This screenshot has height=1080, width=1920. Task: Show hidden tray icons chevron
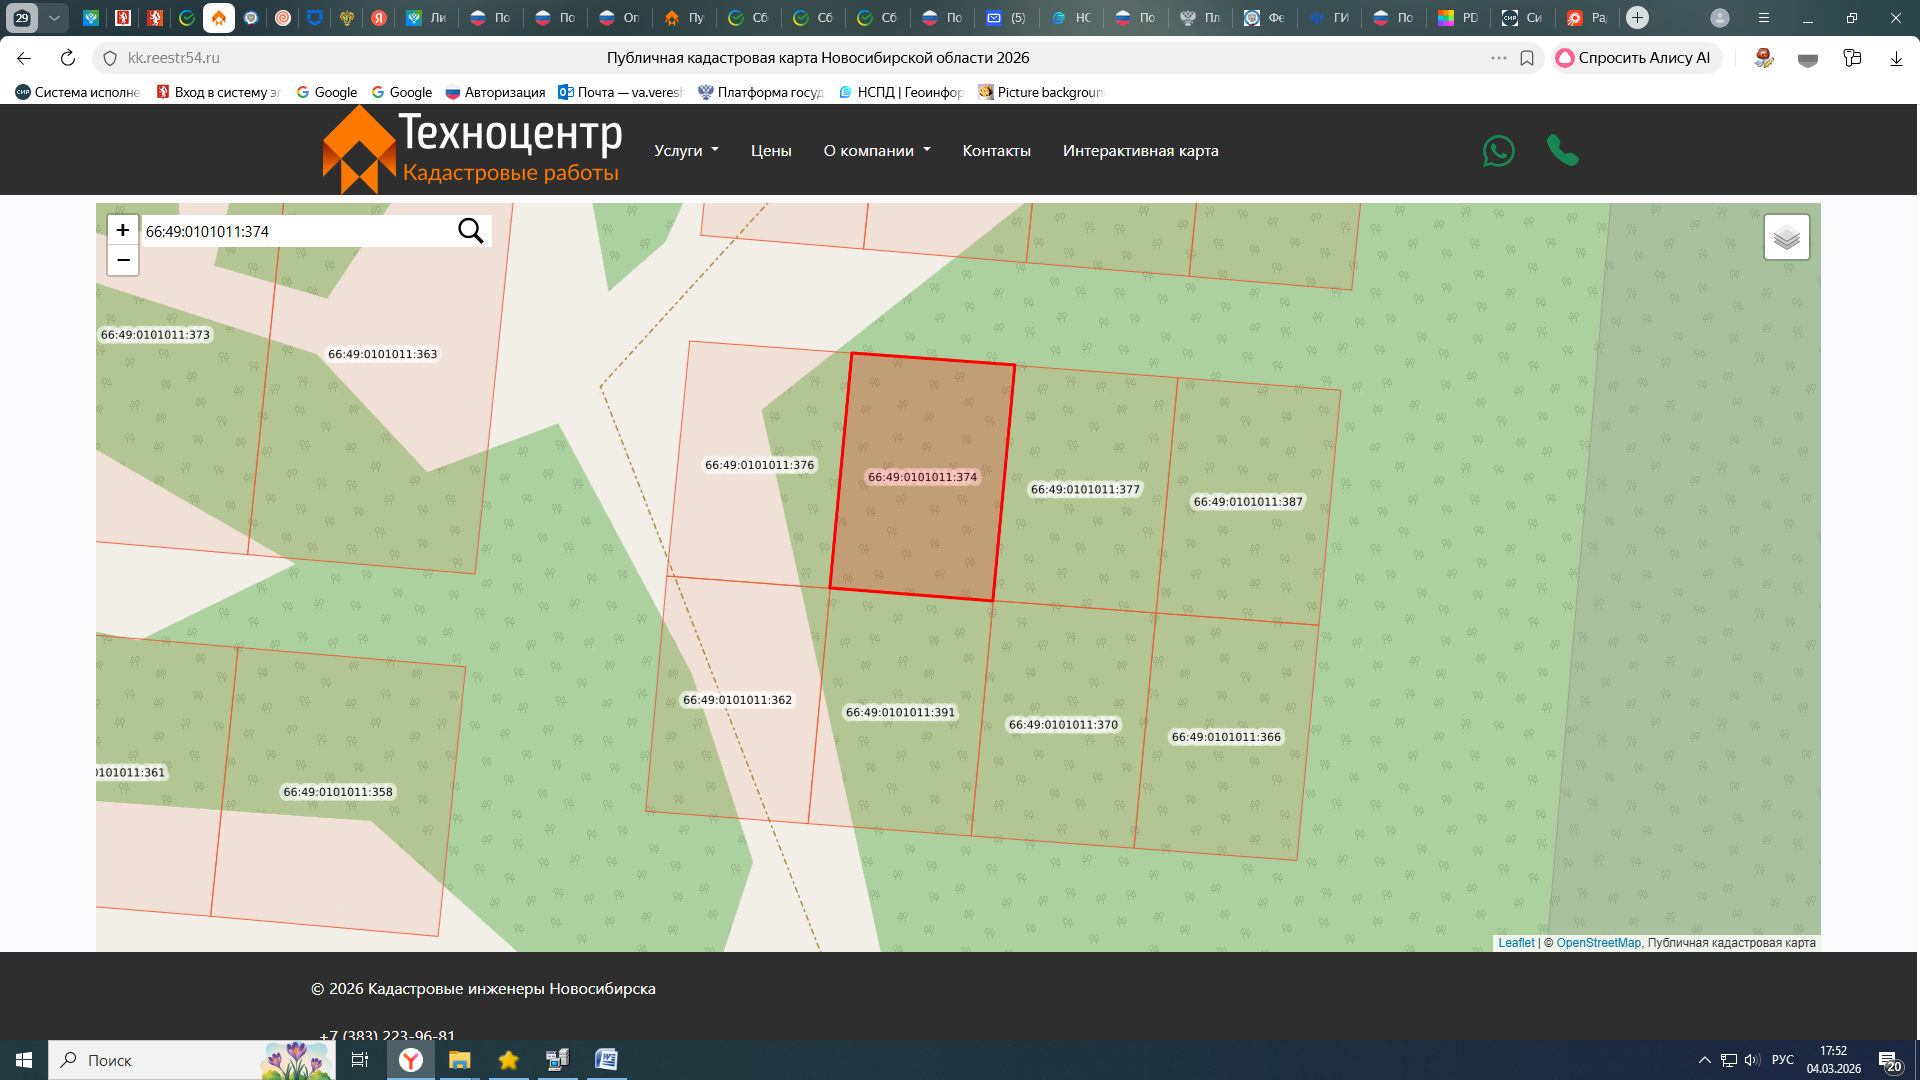click(1704, 1060)
